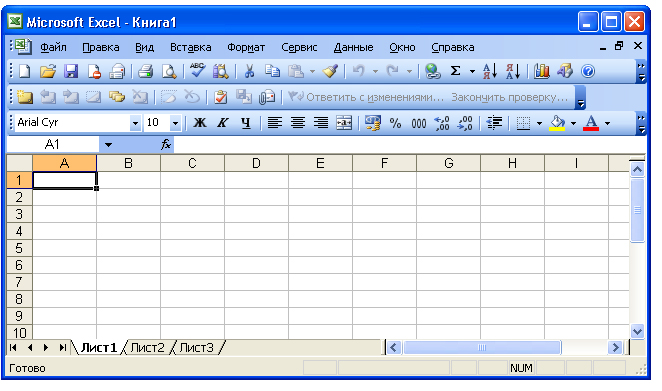Click Закончить проверку button
This screenshot has width=662, height=391.
[510, 97]
